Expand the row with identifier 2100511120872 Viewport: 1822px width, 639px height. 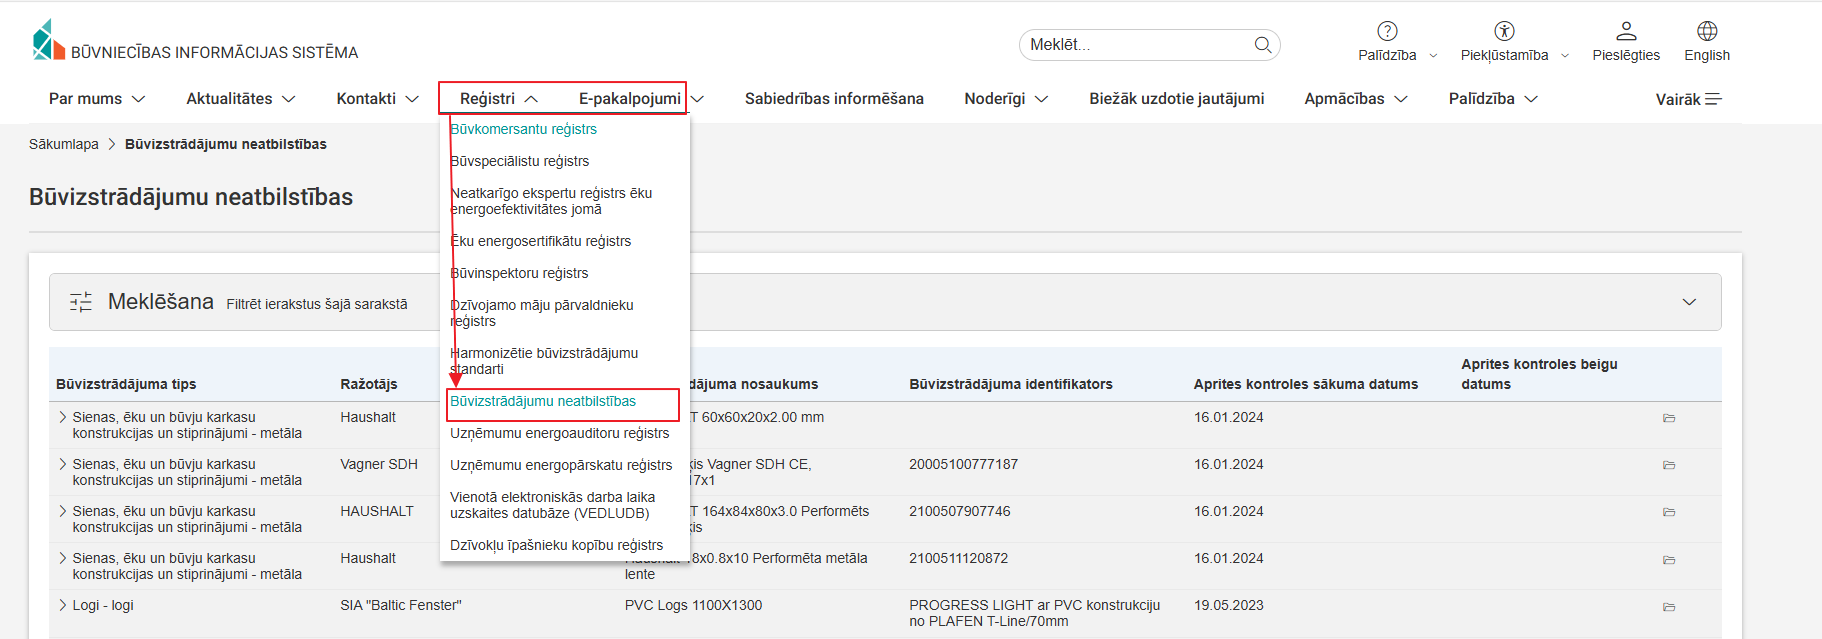point(63,558)
